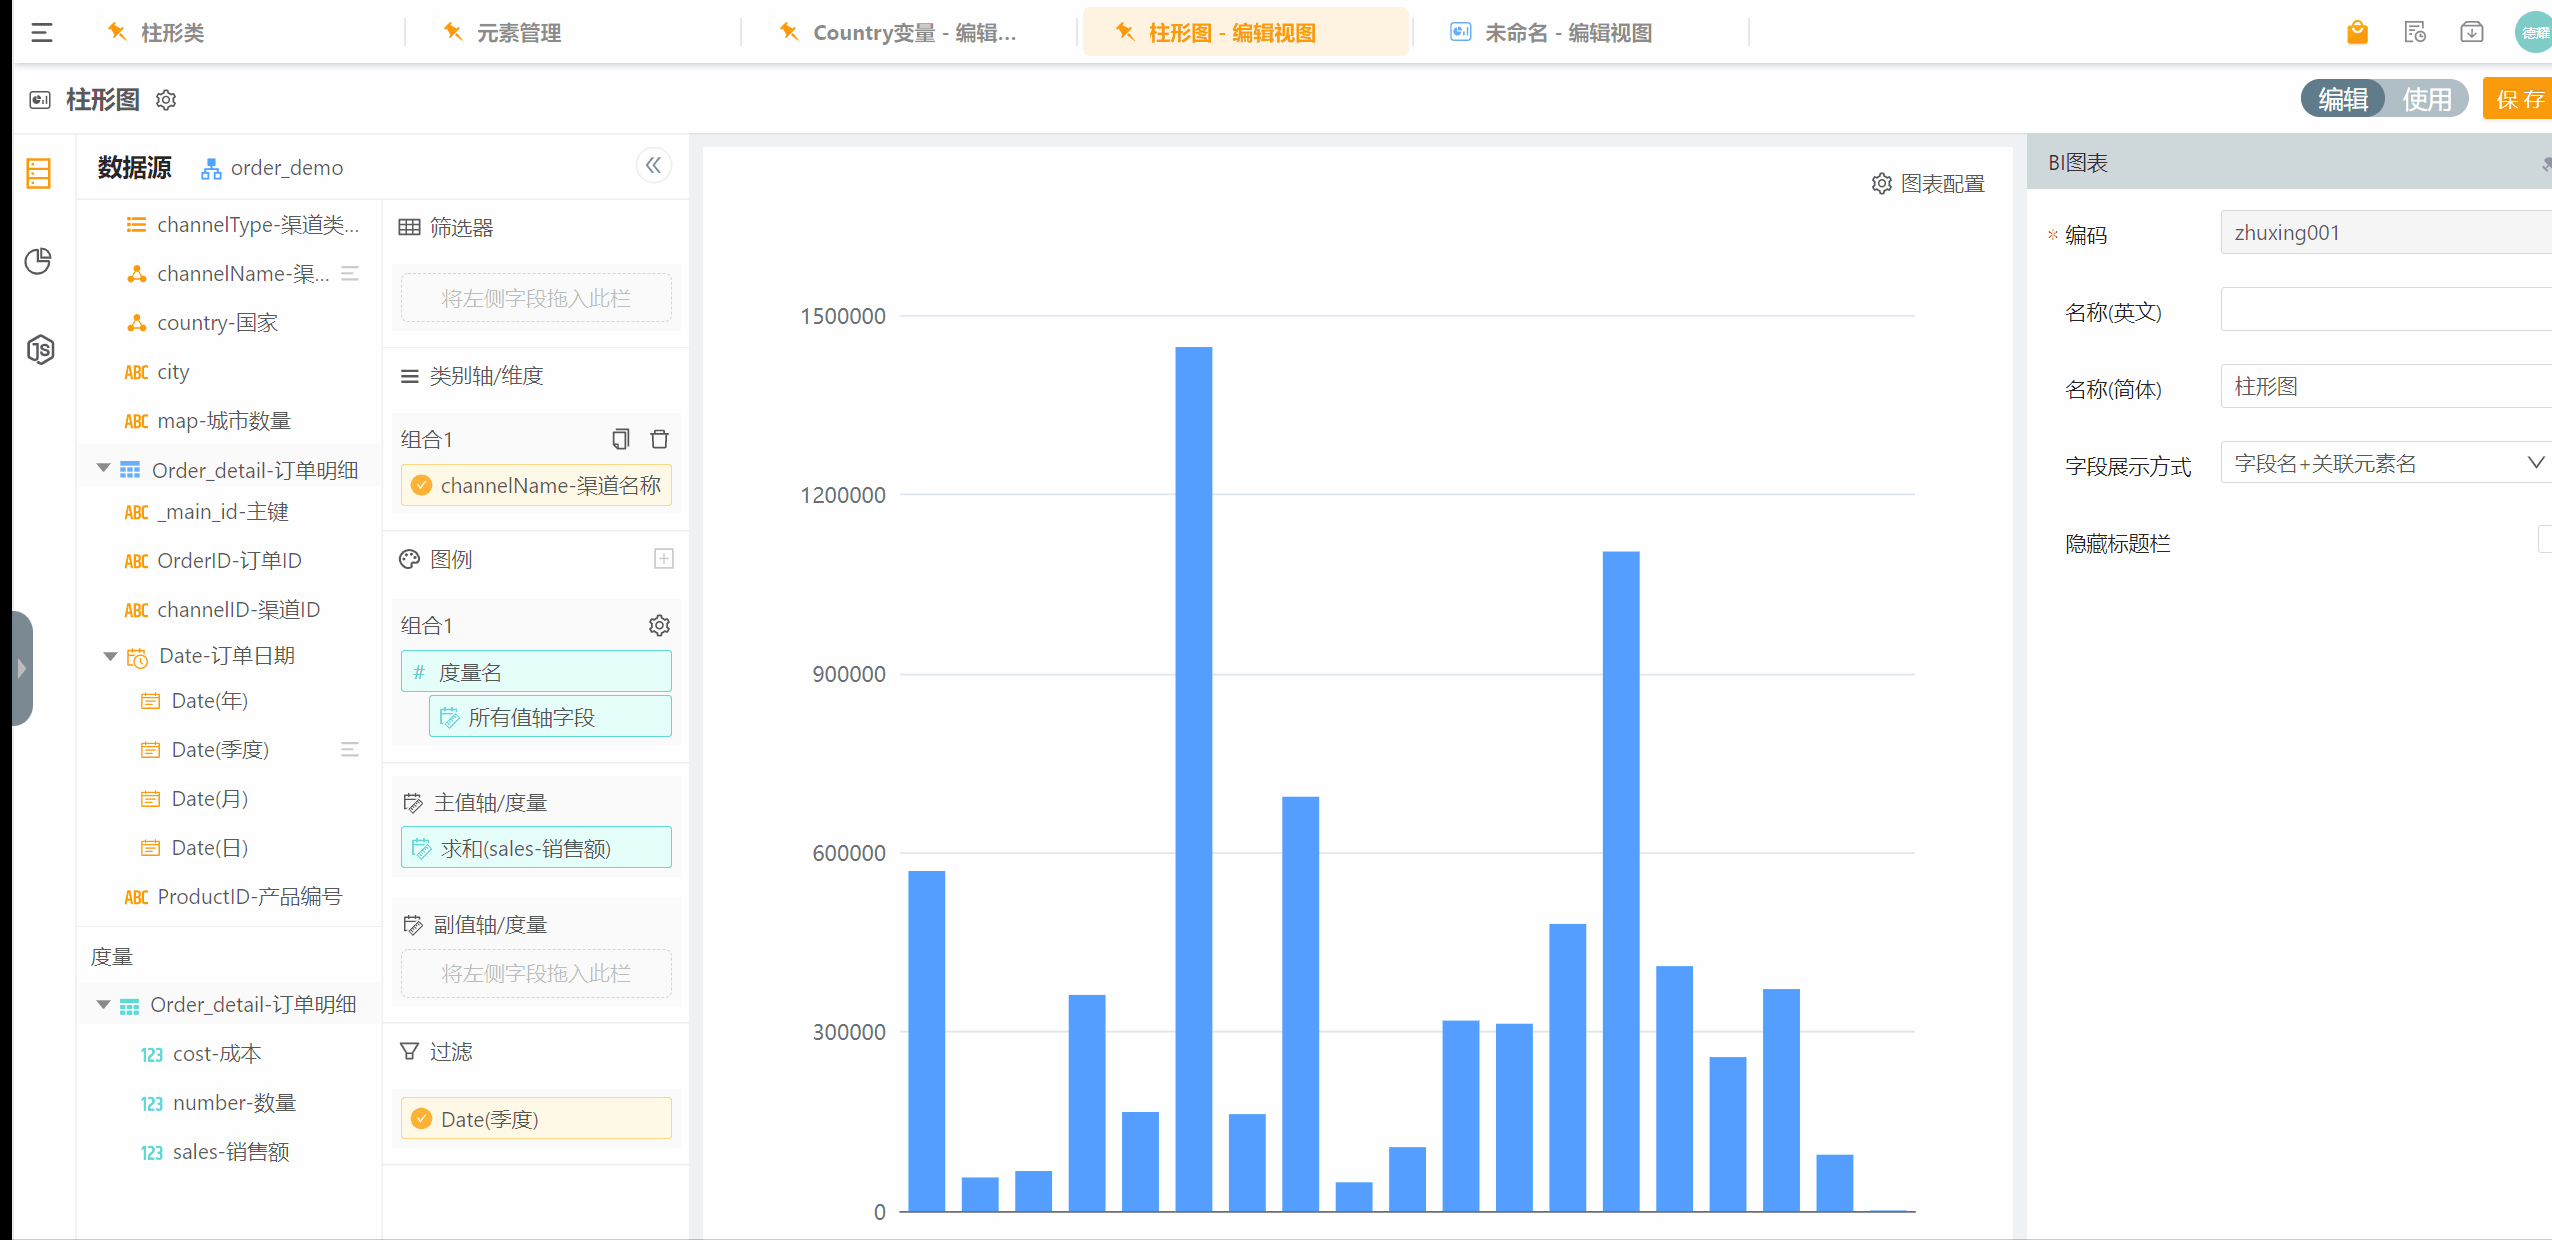Click the order_demo data source icon
Image resolution: width=2552 pixels, height=1240 pixels.
211,168
